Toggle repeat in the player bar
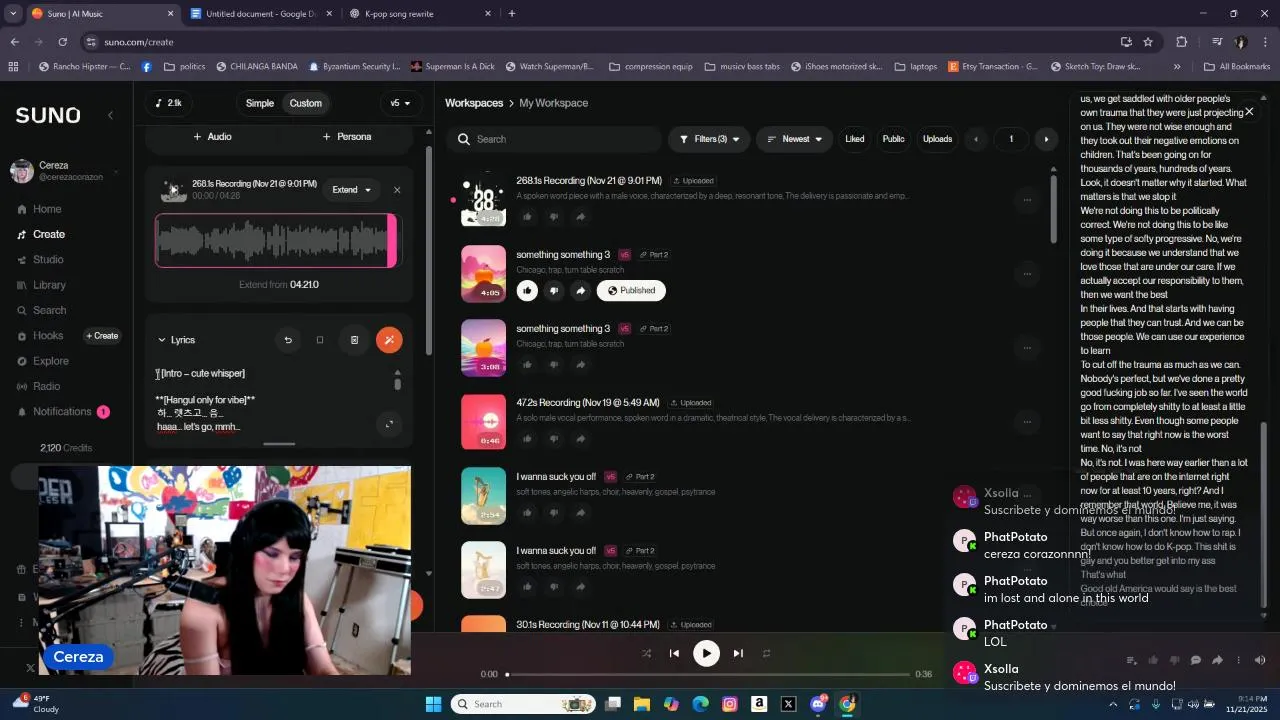The image size is (1280, 720). pyautogui.click(x=766, y=653)
